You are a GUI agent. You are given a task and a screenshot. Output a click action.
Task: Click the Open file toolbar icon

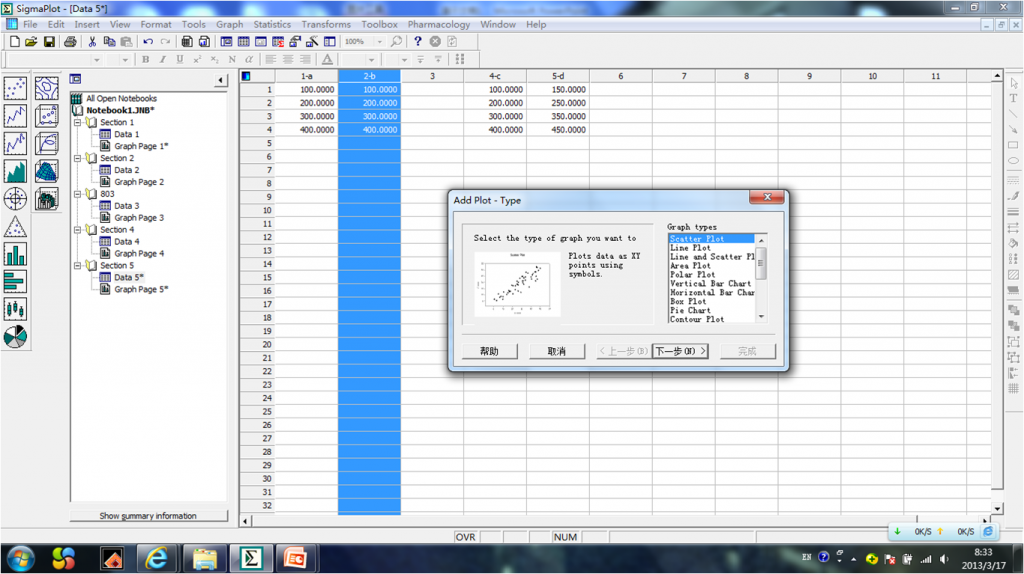(x=31, y=41)
